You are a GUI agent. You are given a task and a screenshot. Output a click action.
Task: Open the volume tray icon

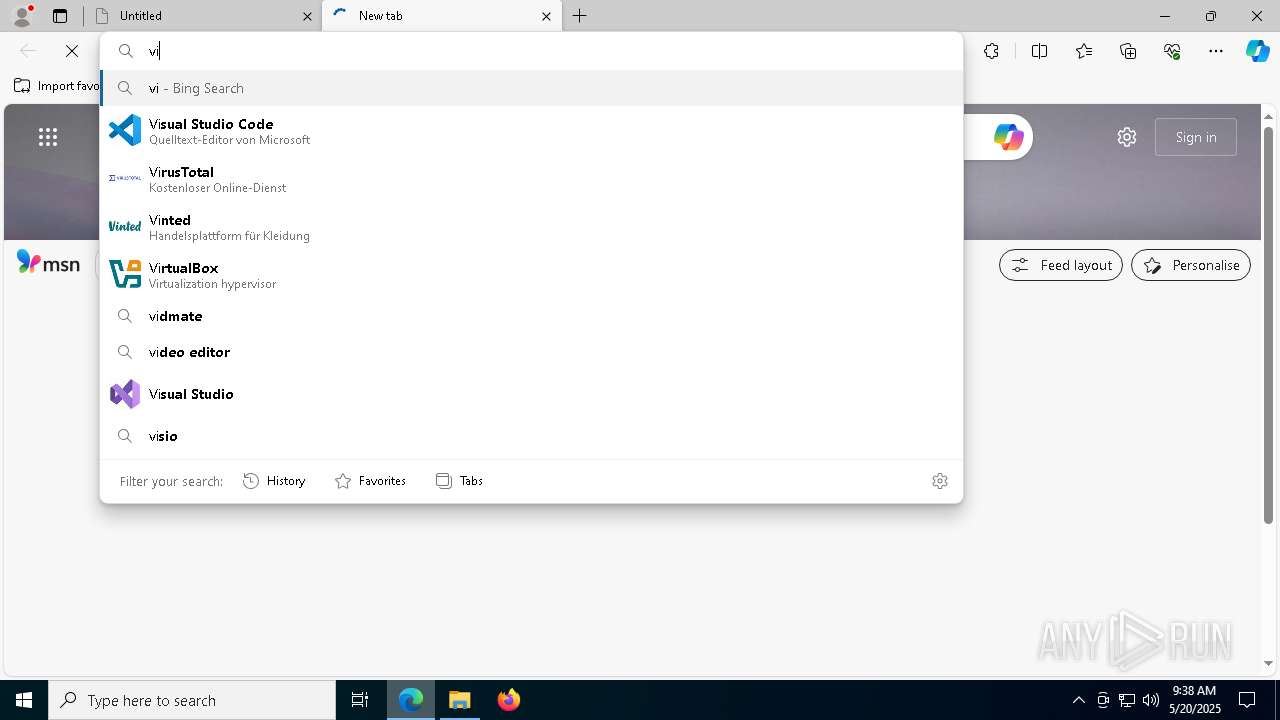pyautogui.click(x=1151, y=700)
